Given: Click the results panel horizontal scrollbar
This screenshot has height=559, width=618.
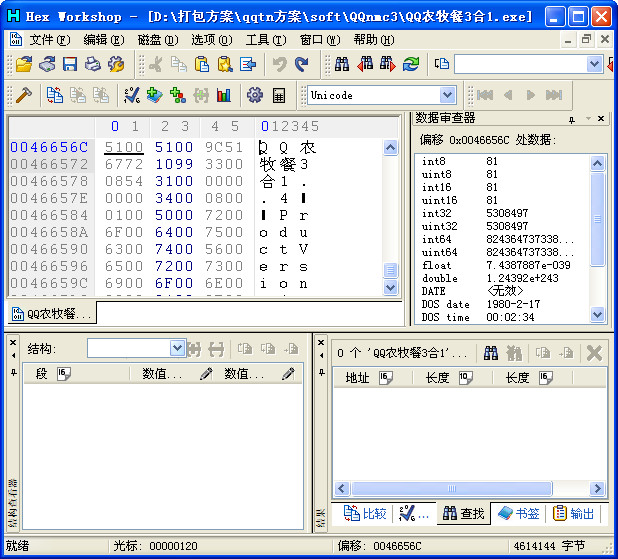Looking at the screenshot, I should 450,489.
